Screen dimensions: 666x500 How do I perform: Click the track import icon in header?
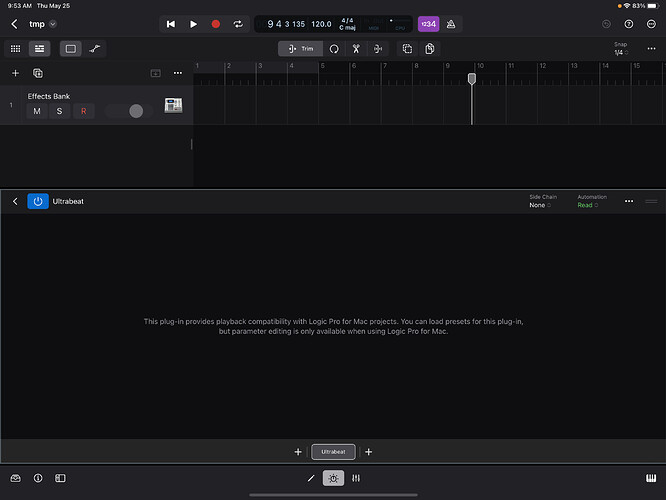click(155, 73)
